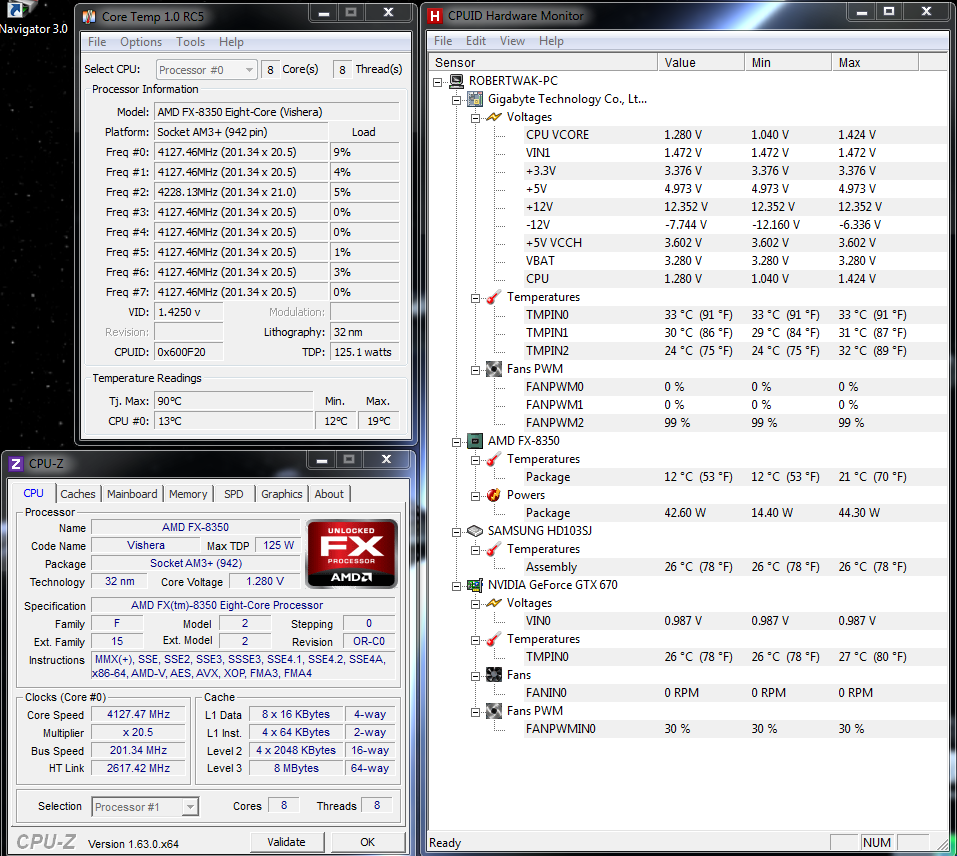Click the Core Temp title bar icon

pyautogui.click(x=89, y=16)
